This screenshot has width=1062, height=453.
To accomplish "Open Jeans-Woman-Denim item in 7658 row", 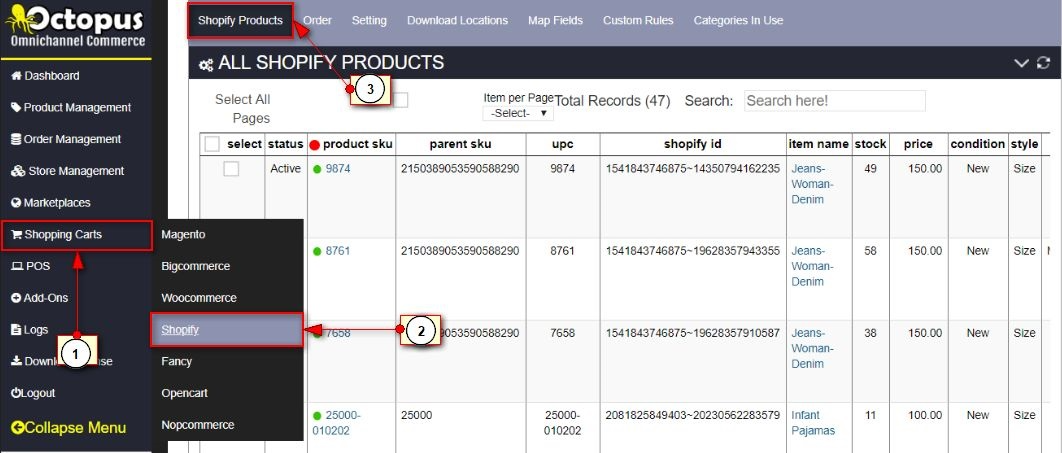I will coord(812,348).
